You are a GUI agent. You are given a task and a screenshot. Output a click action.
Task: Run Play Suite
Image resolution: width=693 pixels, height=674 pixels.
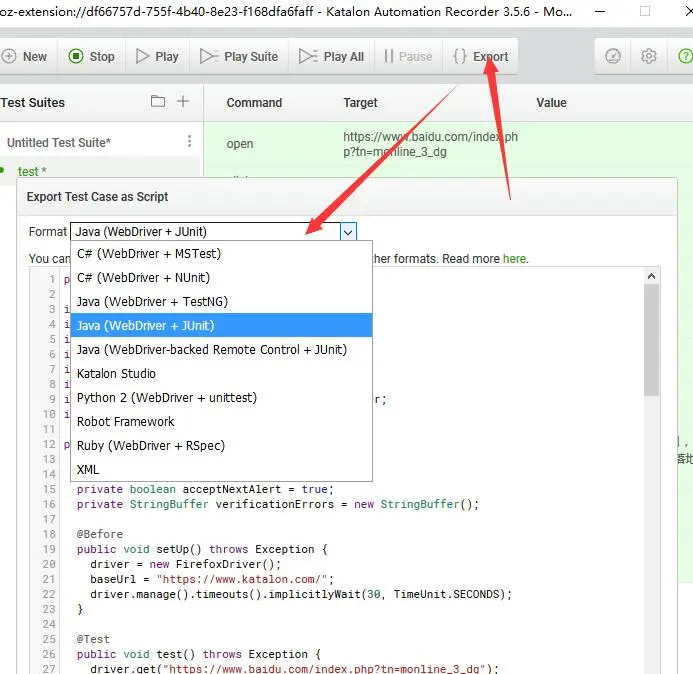point(239,57)
